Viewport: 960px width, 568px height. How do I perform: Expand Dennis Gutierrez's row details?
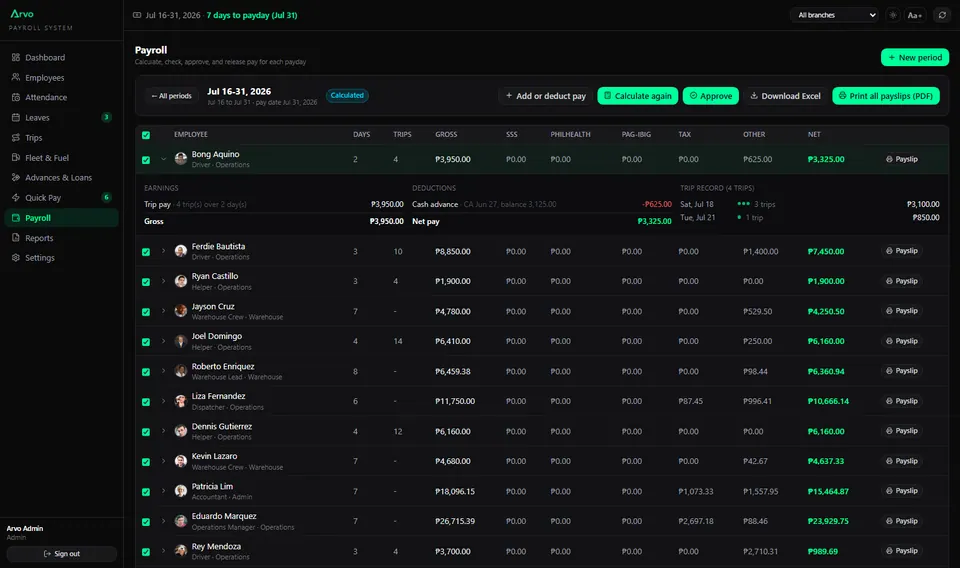click(x=163, y=431)
